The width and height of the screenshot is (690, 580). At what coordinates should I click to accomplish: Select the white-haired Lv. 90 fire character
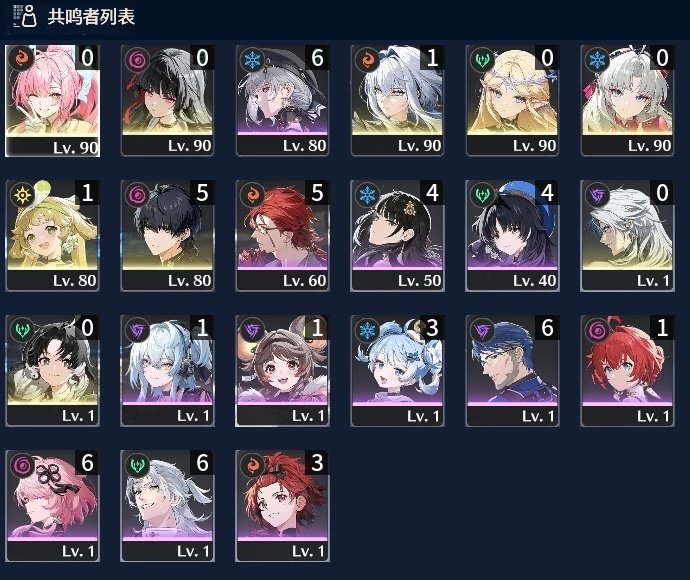[x=397, y=100]
